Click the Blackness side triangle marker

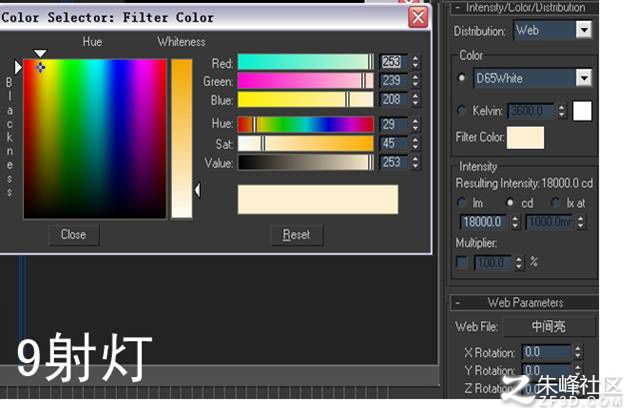pos(18,67)
